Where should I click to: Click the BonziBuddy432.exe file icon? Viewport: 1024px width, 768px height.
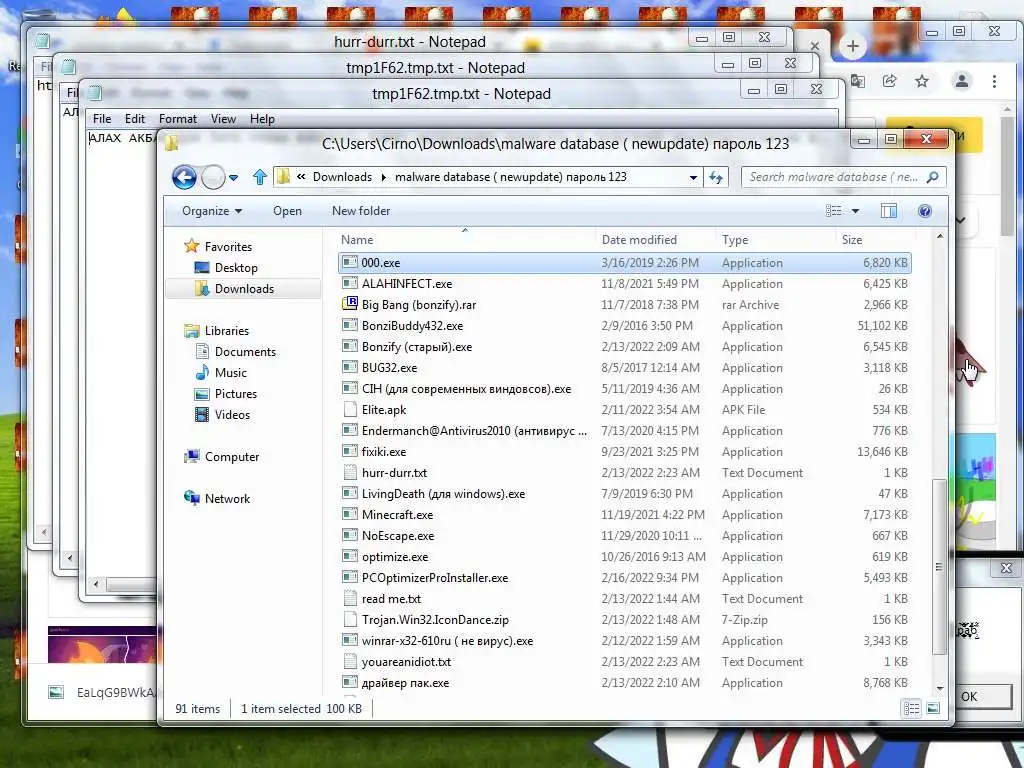(350, 325)
